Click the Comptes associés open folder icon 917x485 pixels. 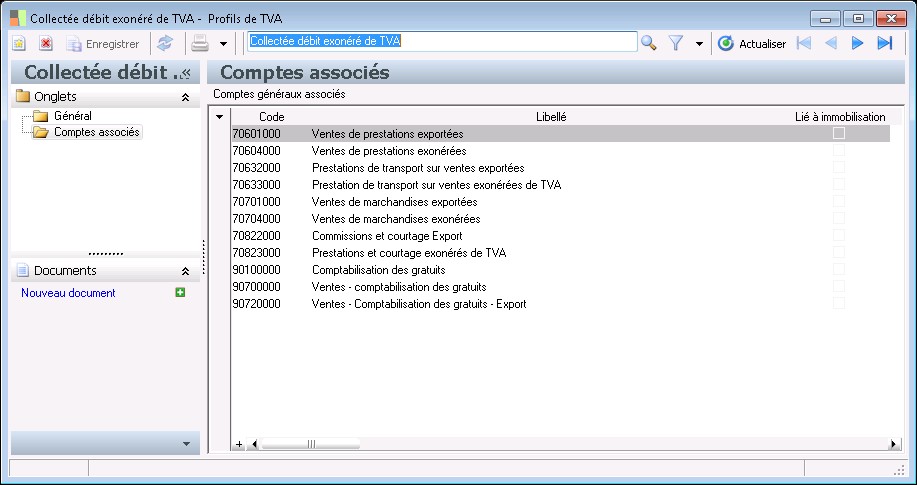click(x=40, y=132)
